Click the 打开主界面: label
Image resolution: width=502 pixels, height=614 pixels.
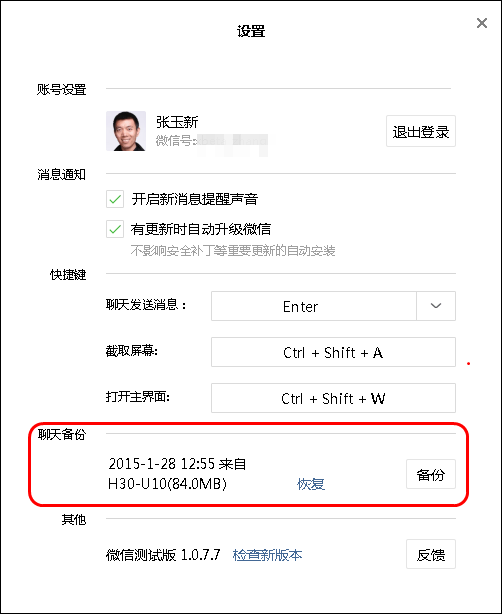pos(138,397)
